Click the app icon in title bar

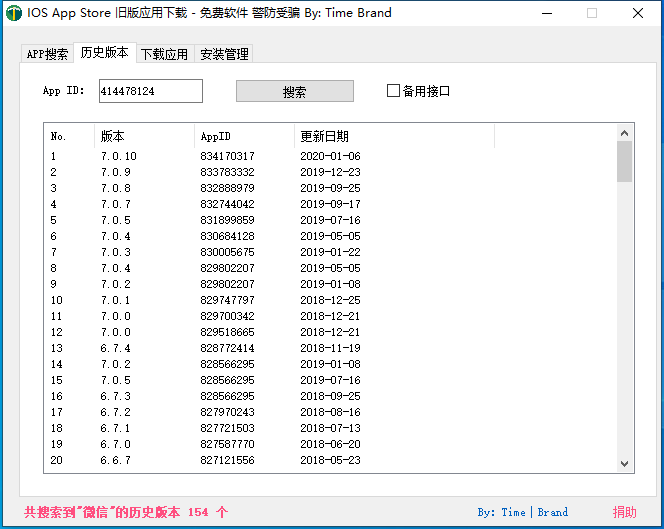(13, 13)
